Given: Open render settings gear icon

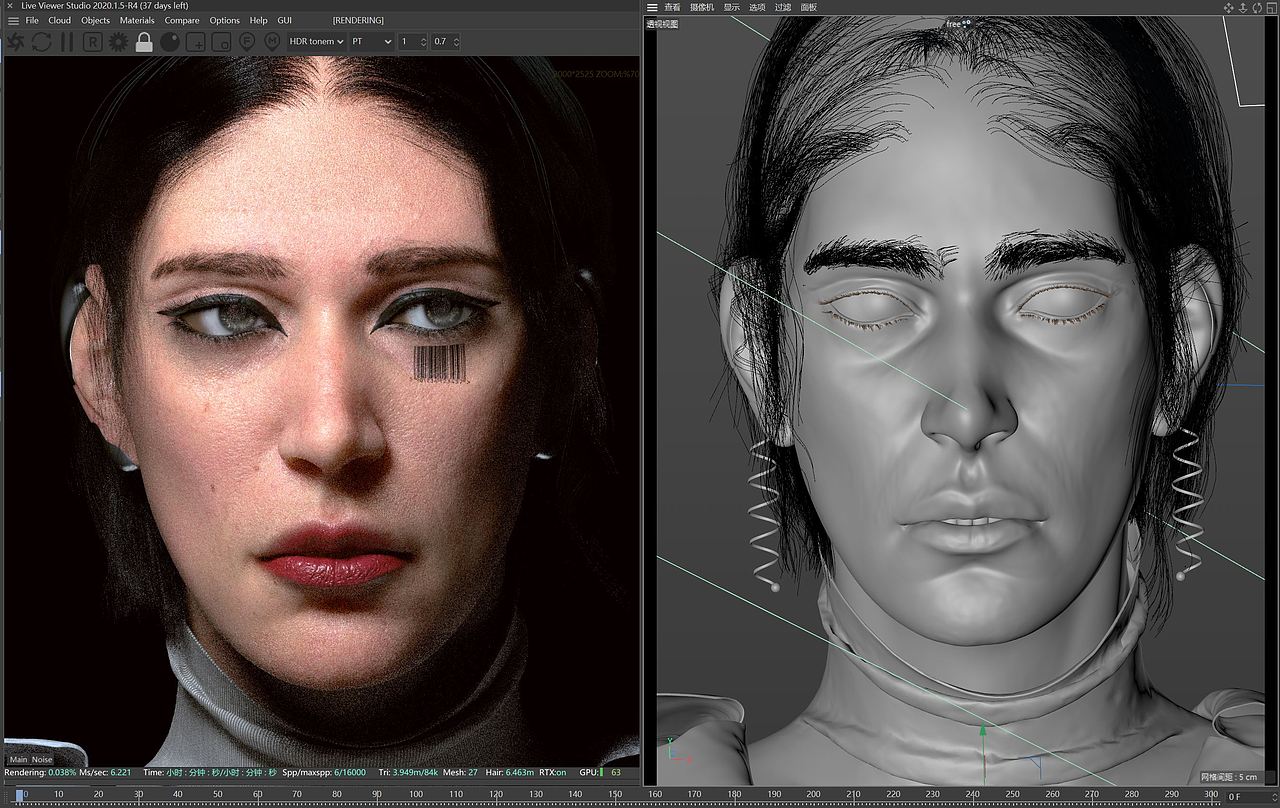Looking at the screenshot, I should click(119, 42).
